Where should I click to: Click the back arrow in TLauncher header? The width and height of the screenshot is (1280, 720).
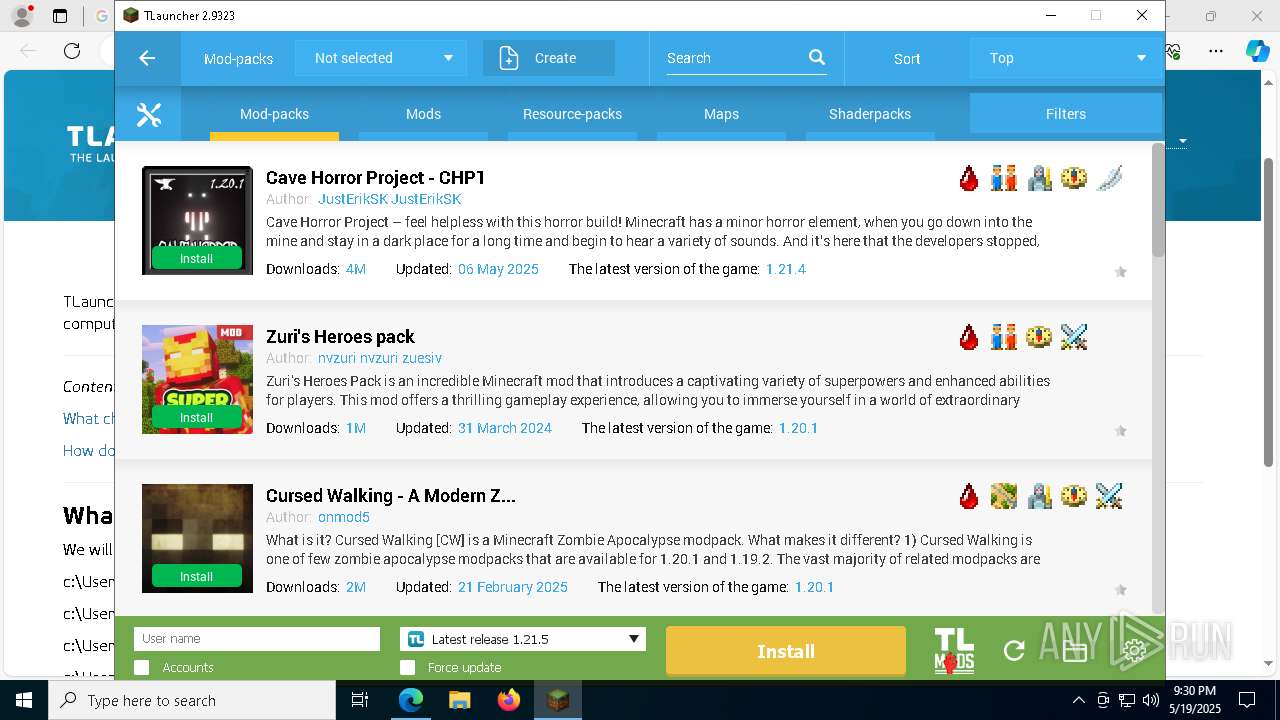(x=147, y=58)
